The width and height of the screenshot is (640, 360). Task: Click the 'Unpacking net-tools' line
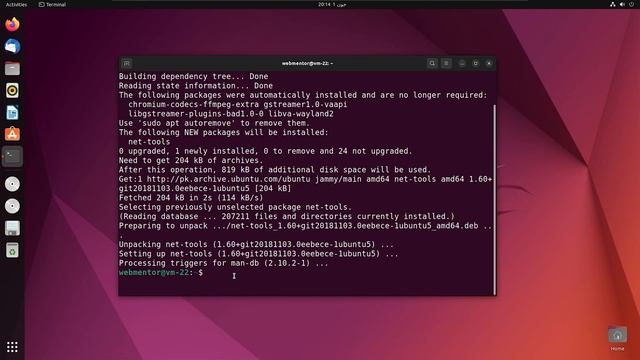tap(256, 244)
